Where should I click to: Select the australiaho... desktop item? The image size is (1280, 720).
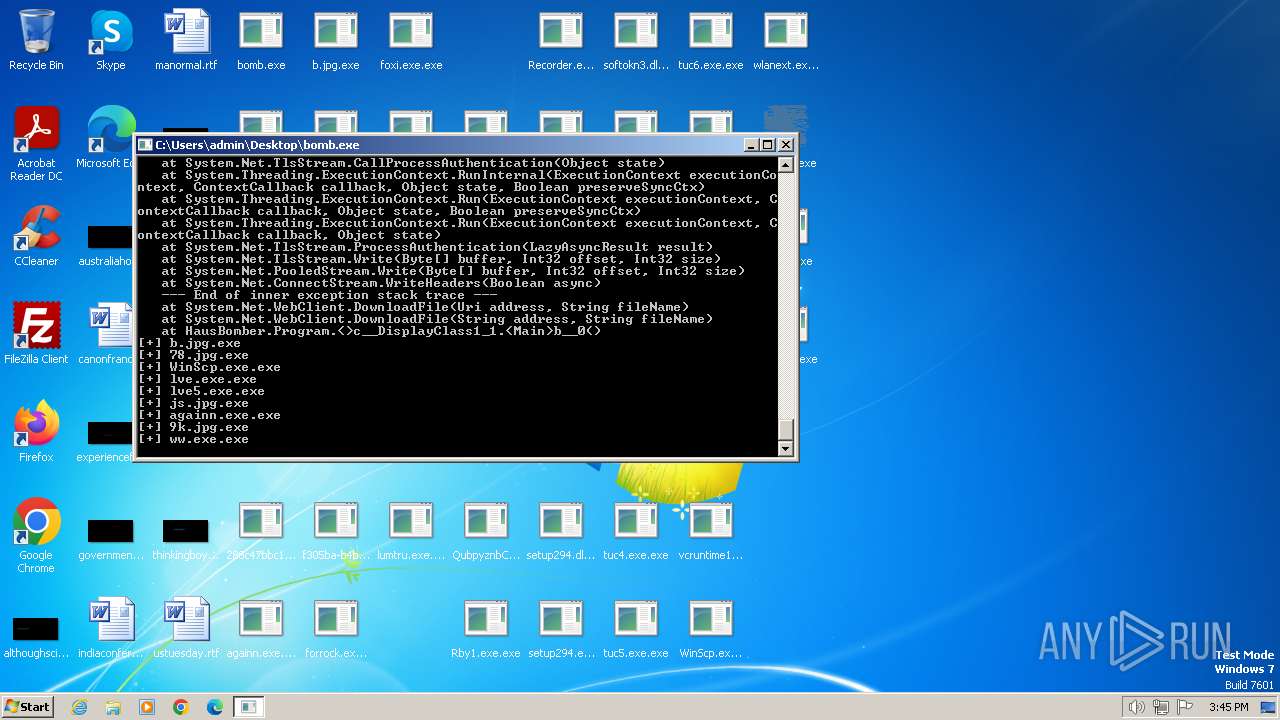pos(106,244)
